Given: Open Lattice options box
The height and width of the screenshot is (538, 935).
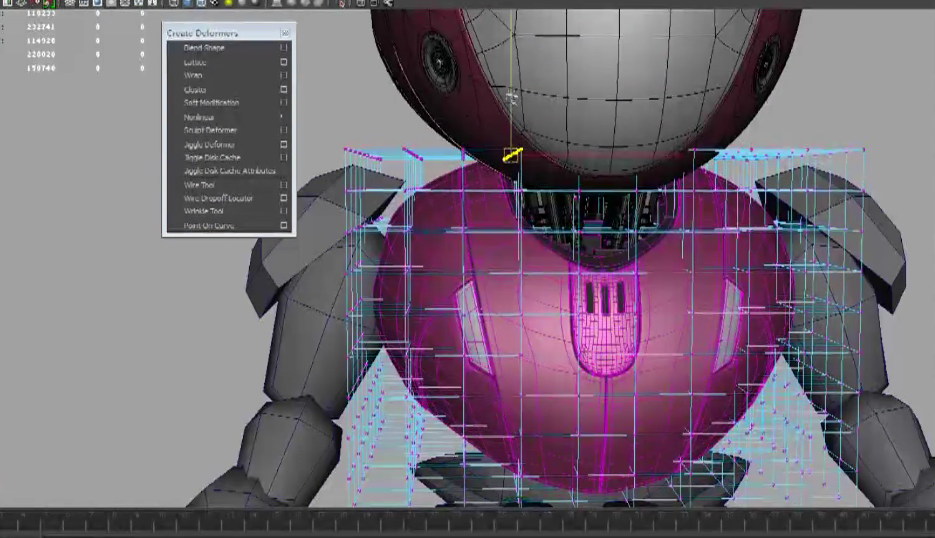Looking at the screenshot, I should tap(284, 62).
